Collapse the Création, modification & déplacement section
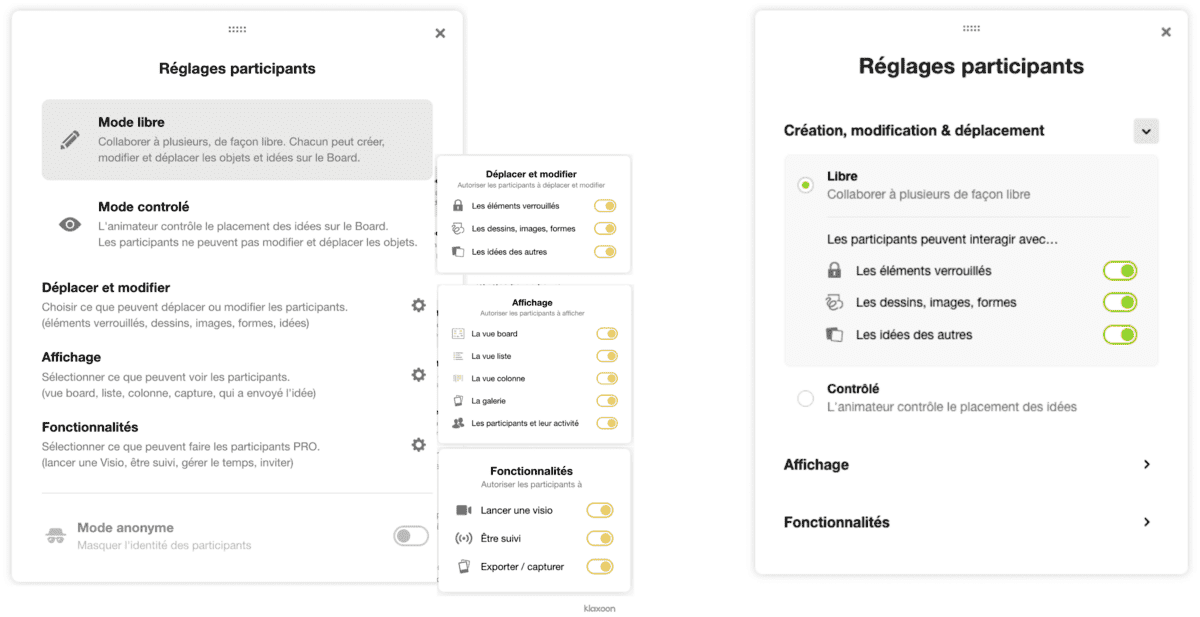The width and height of the screenshot is (1200, 617). 1146,130
